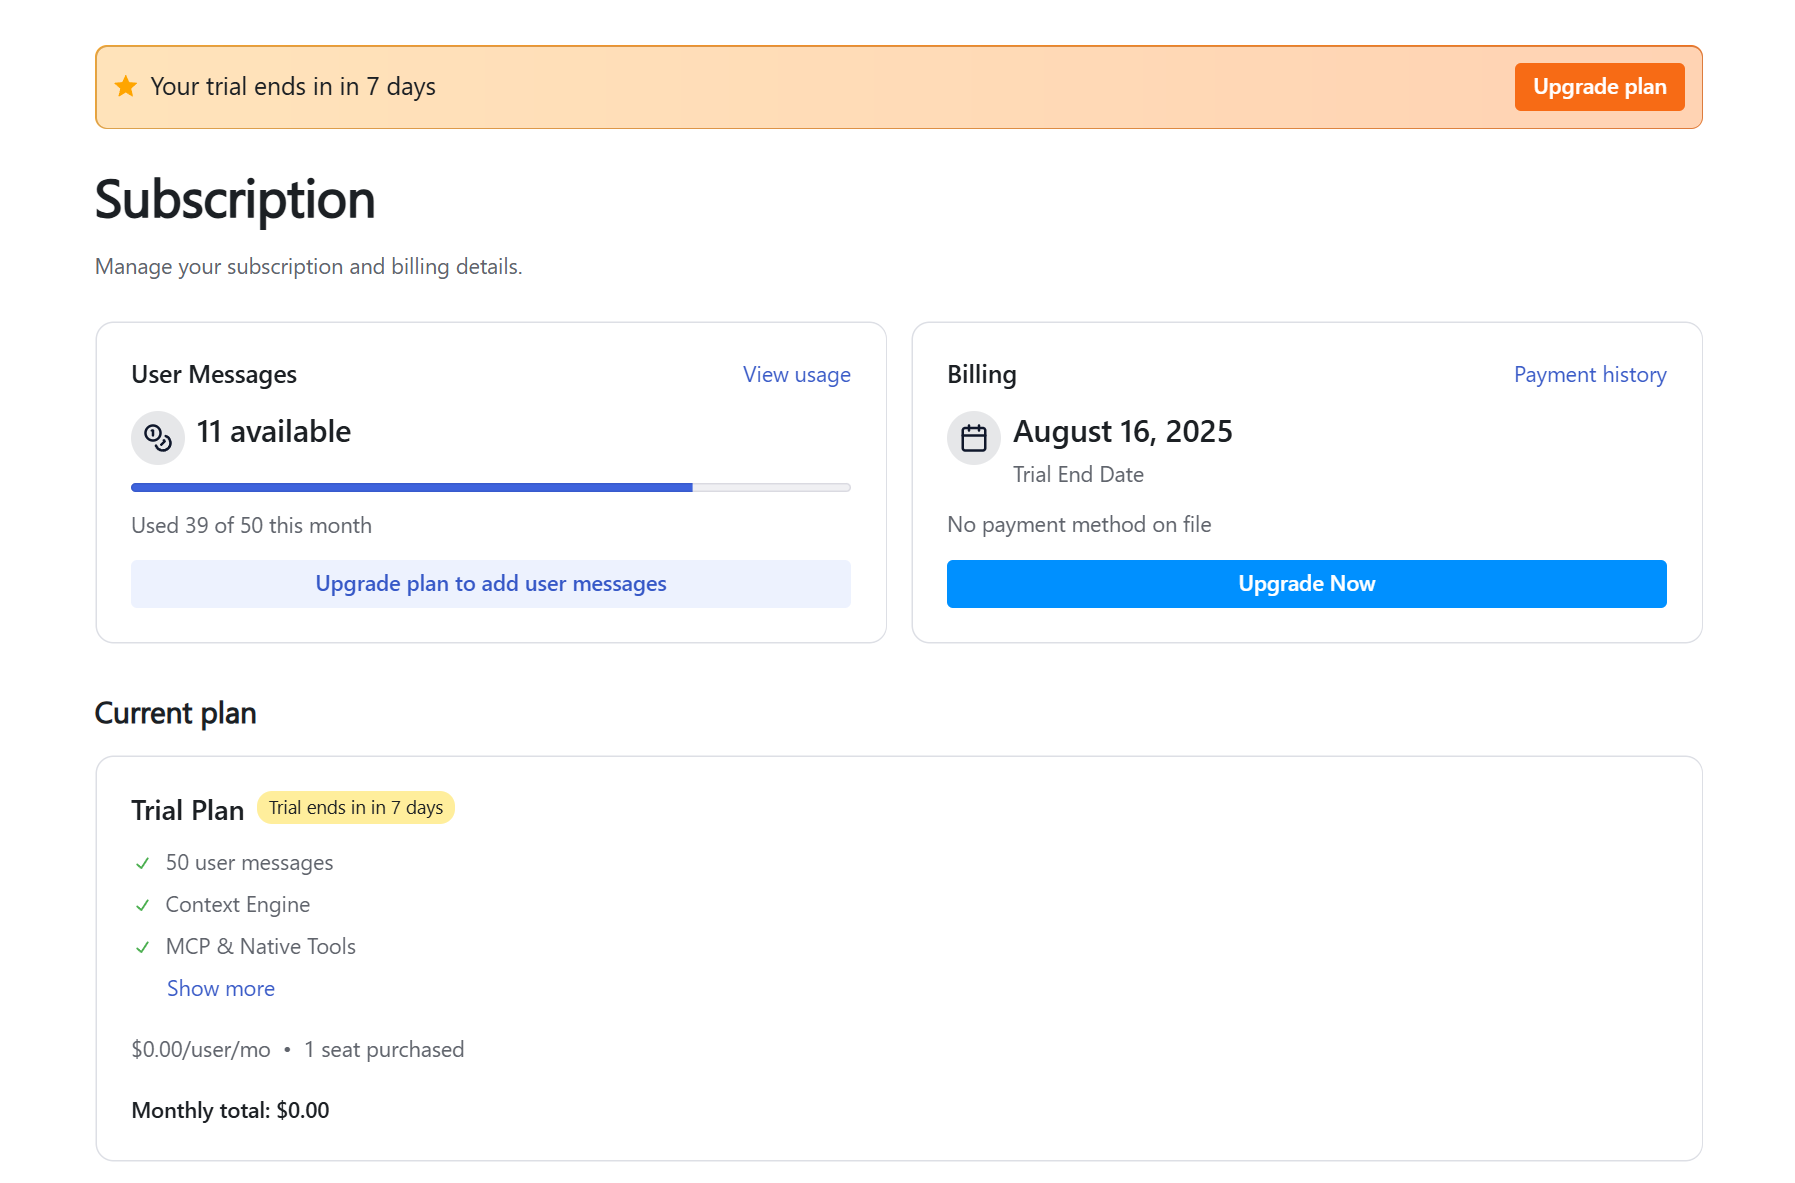This screenshot has width=1795, height=1183.
Task: Click the Current plan section heading
Action: [x=176, y=714]
